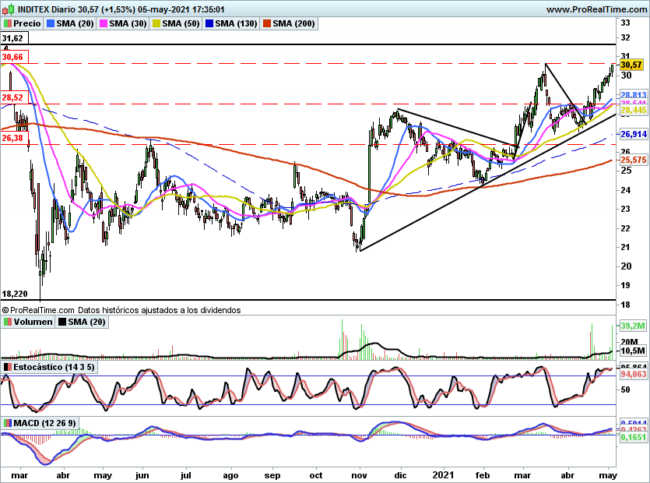
Task: Click the 26,914 SMA value on the price axis
Action: (x=634, y=134)
